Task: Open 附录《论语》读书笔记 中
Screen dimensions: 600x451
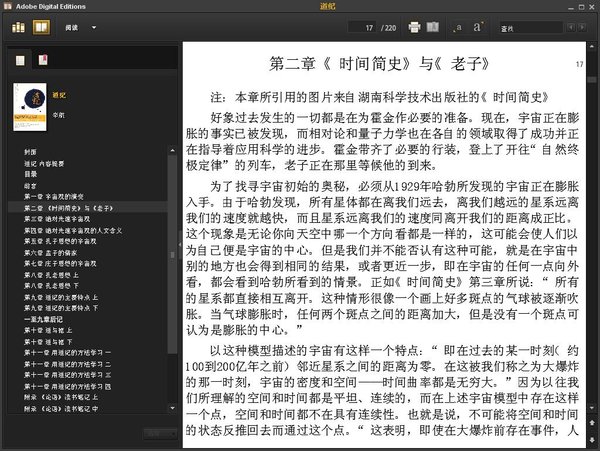Action: point(61,409)
